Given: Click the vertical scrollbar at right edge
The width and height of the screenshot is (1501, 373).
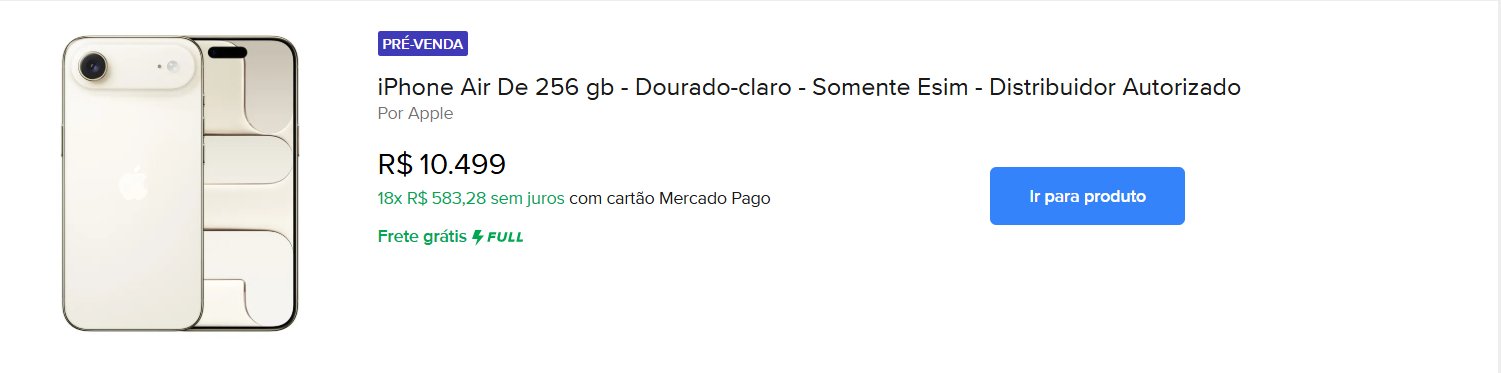Looking at the screenshot, I should click(1495, 186).
